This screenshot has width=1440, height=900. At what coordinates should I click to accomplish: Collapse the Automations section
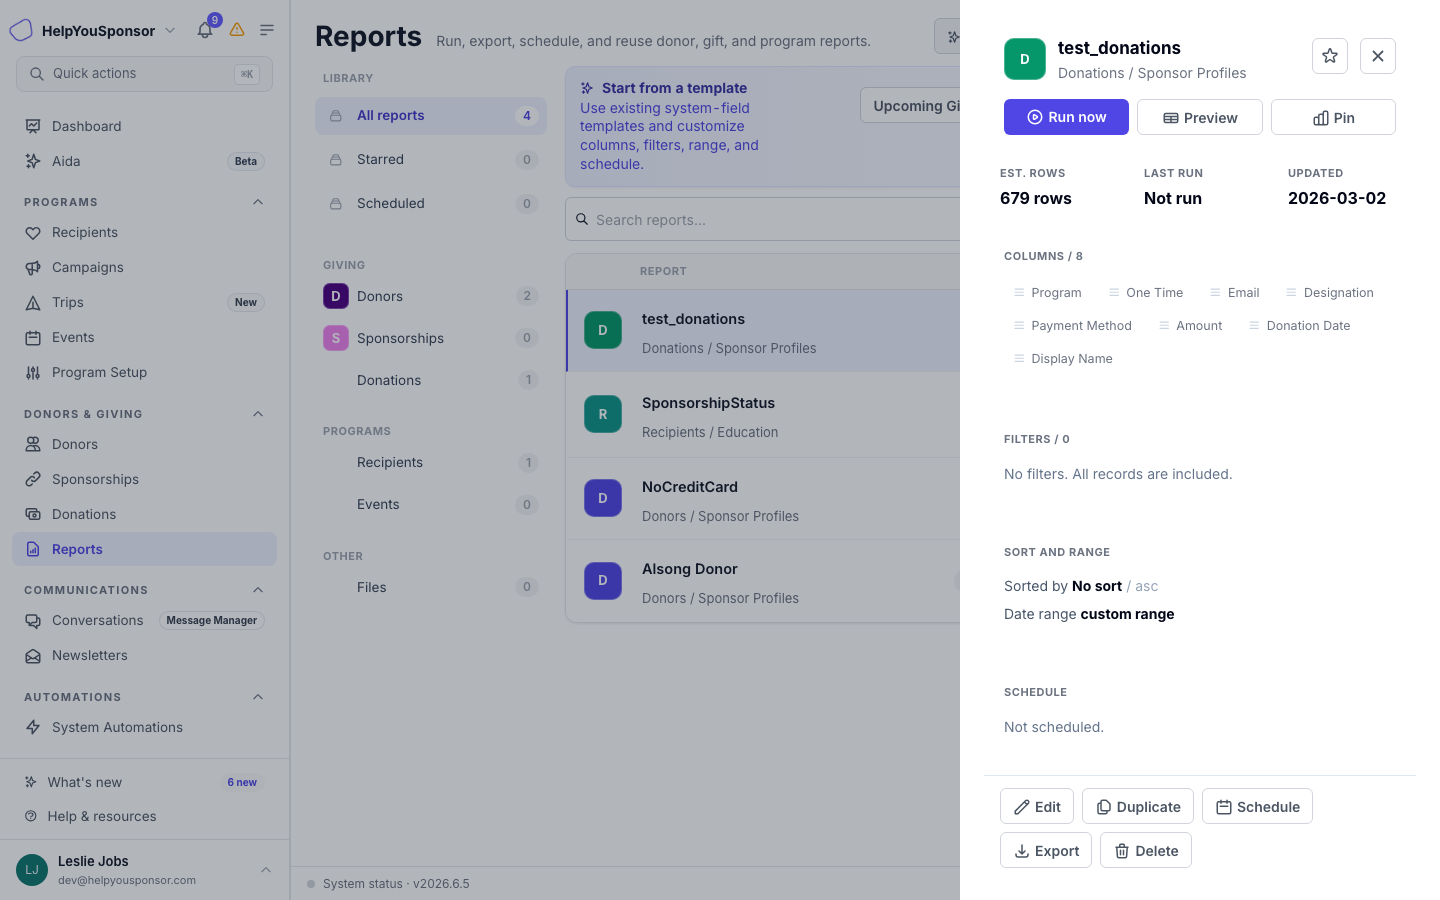(258, 697)
